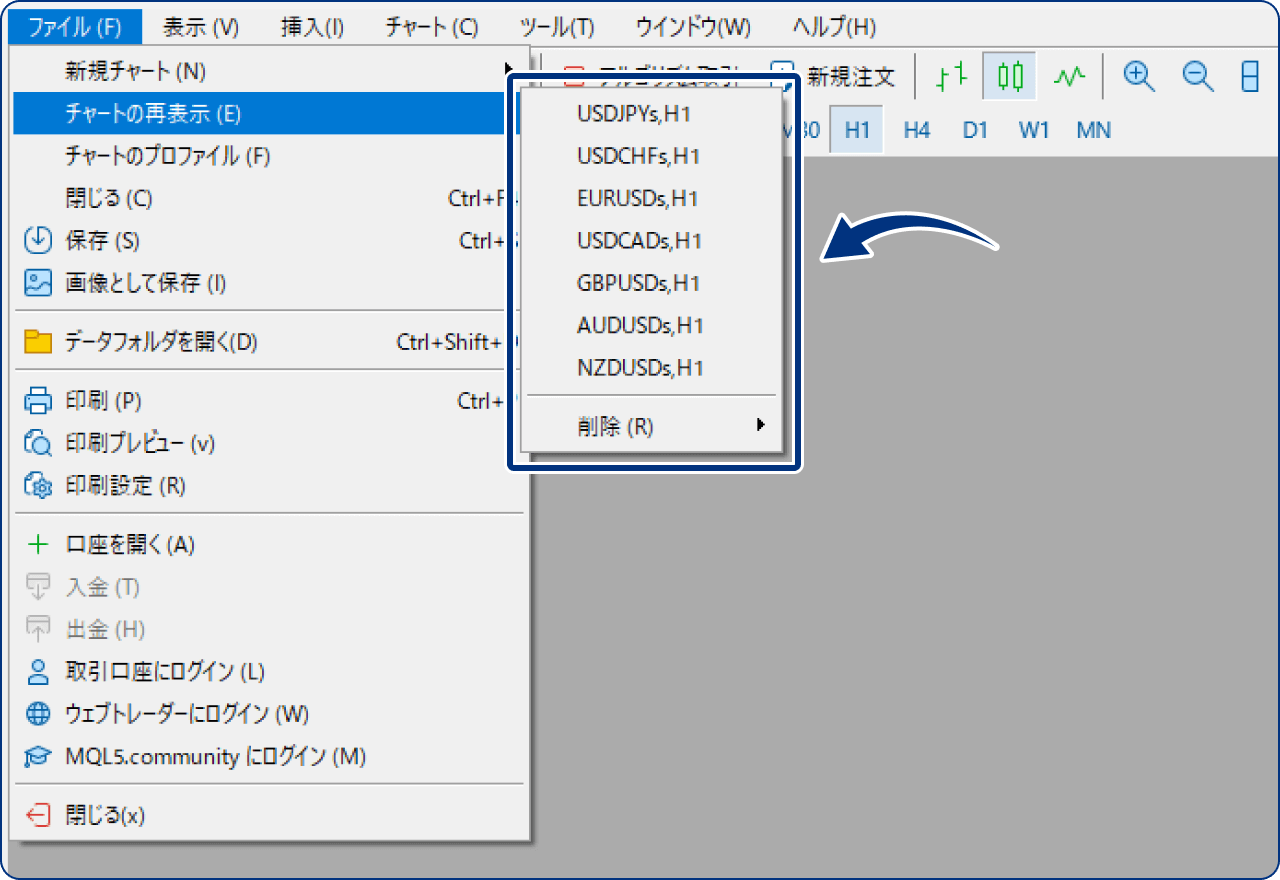The width and height of the screenshot is (1280, 880).
Task: Open 印刷プレビュー (v) entry
Action: pyautogui.click(x=140, y=443)
